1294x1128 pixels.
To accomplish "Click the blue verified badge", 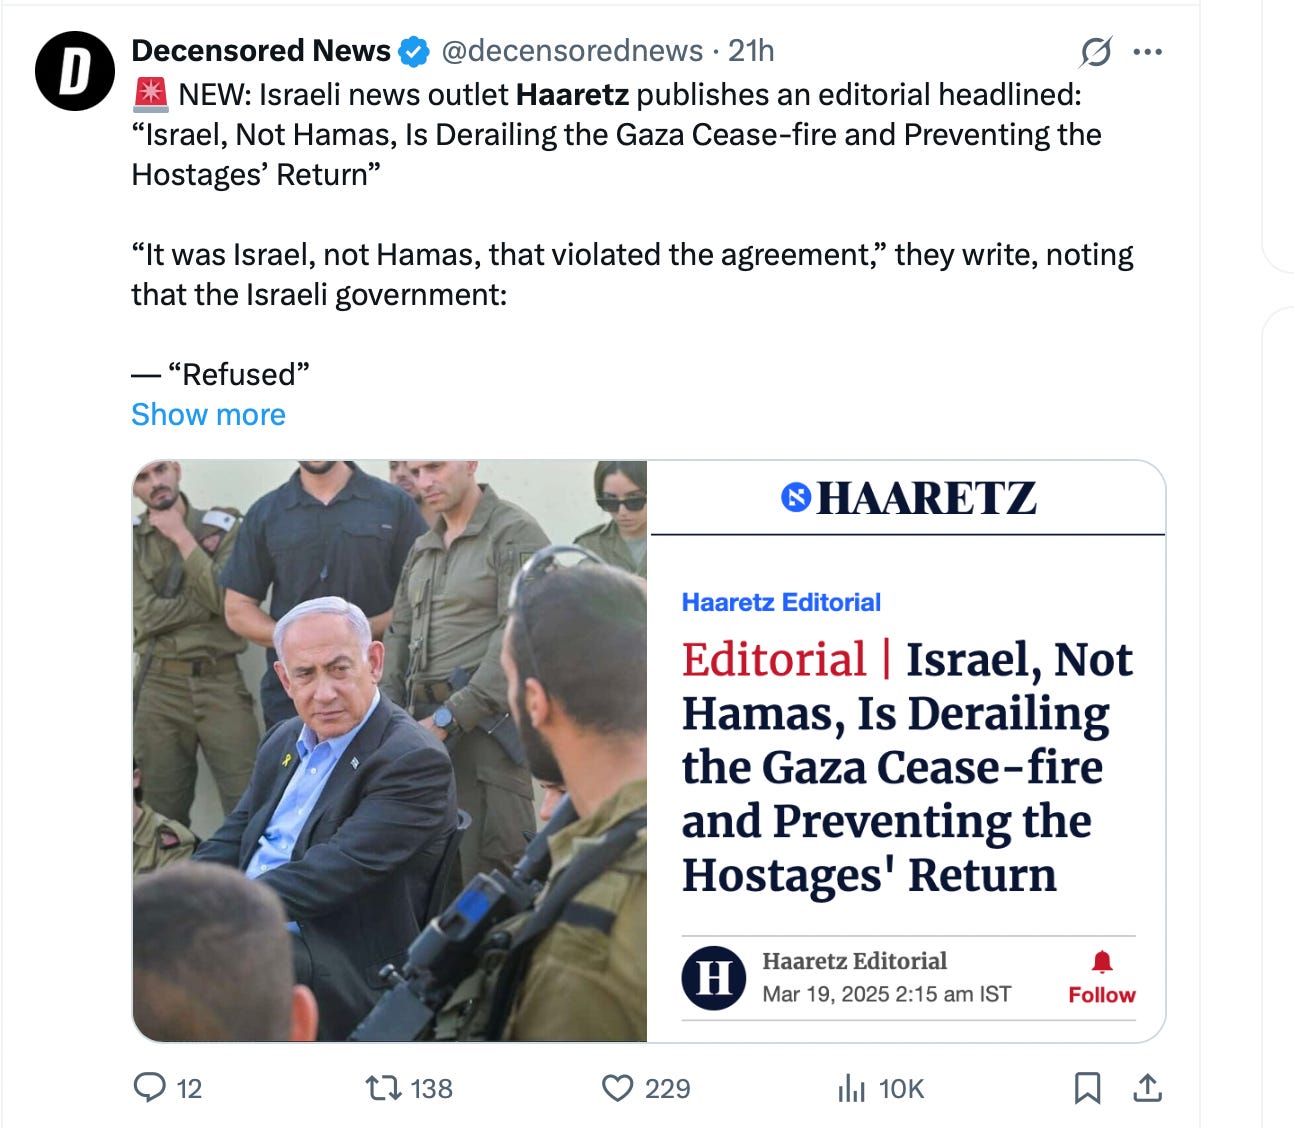I will (x=414, y=51).
